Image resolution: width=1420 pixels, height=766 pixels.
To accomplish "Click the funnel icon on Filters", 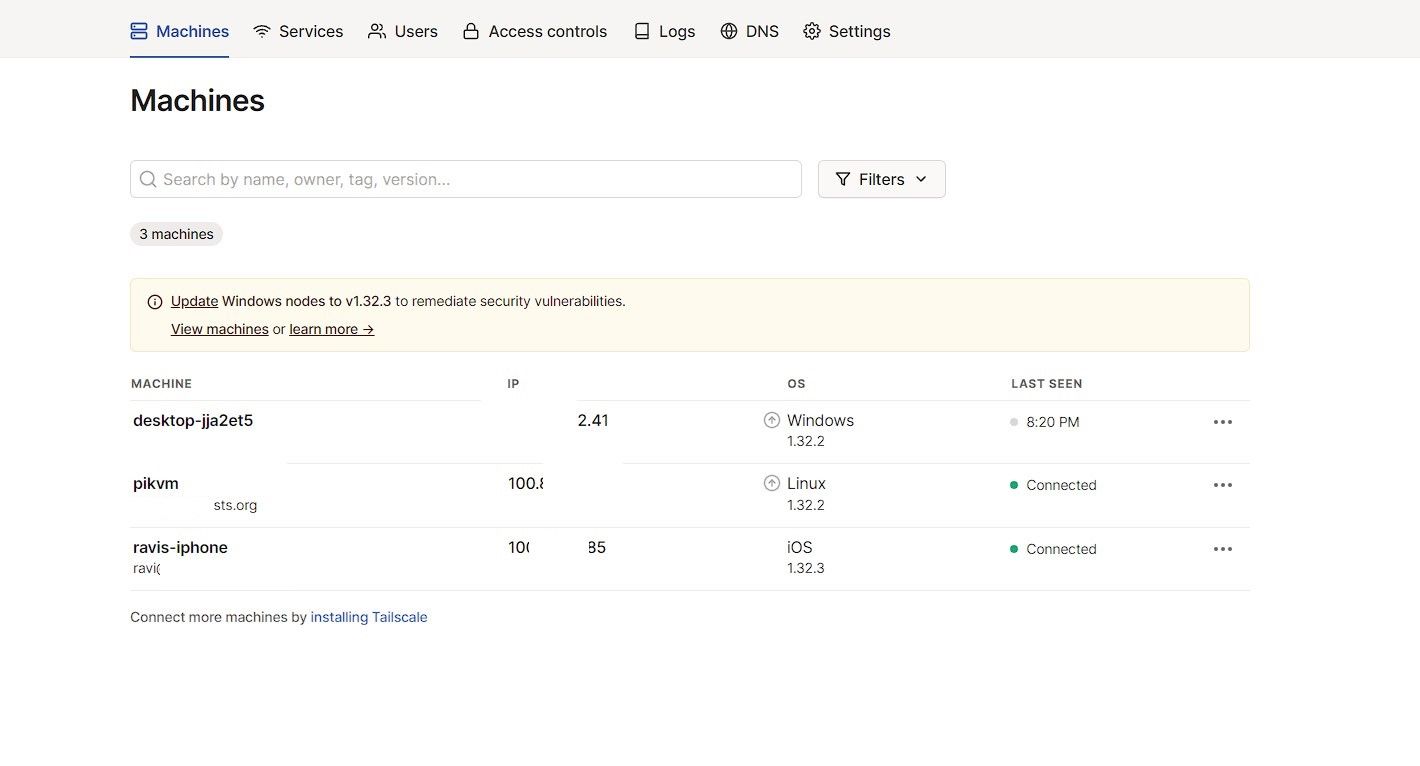I will 843,179.
